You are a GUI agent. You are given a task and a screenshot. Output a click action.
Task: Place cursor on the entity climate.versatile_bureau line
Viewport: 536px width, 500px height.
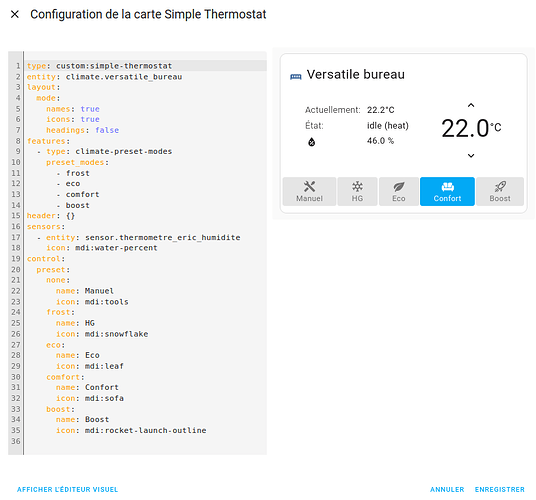coord(104,77)
